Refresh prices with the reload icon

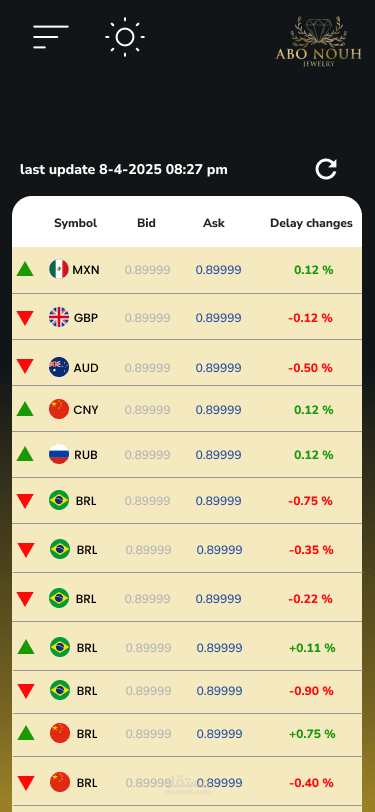click(326, 169)
